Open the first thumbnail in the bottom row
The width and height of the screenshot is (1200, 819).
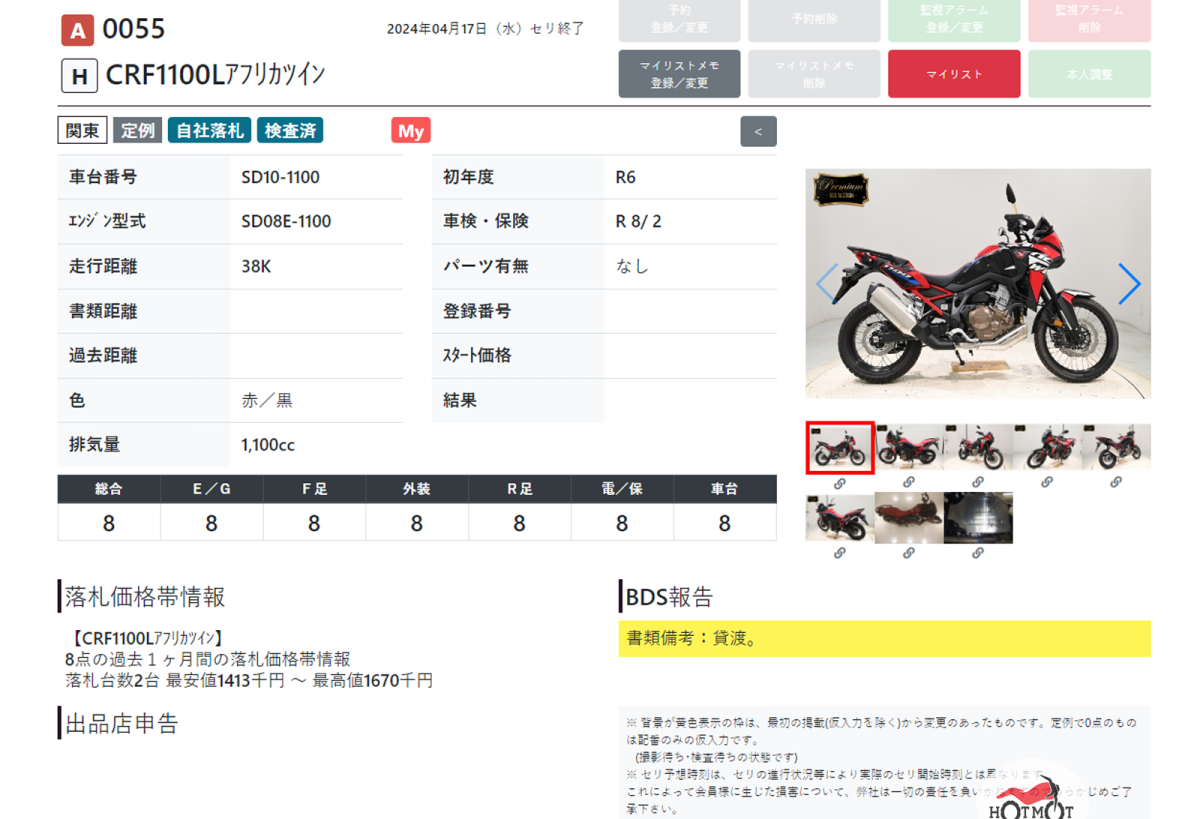tap(840, 517)
